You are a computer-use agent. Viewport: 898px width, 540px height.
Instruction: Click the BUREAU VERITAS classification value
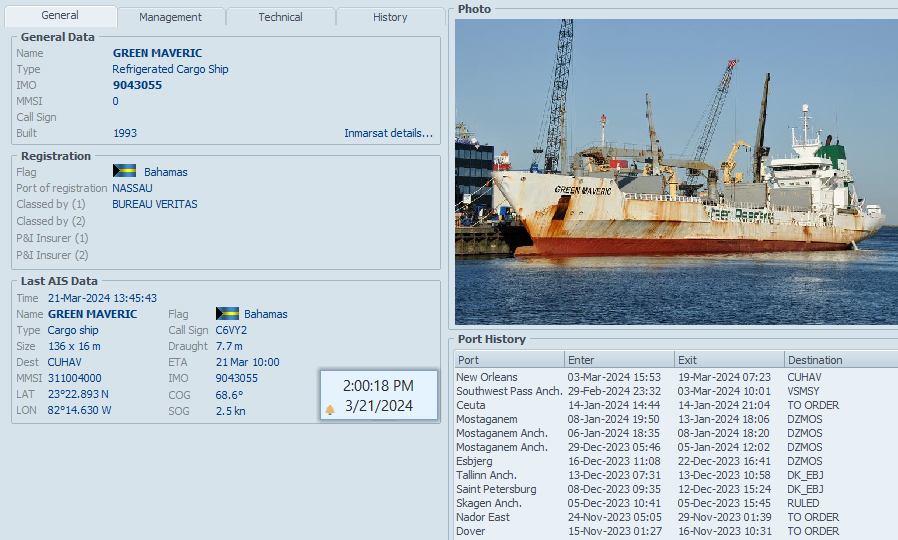click(155, 204)
